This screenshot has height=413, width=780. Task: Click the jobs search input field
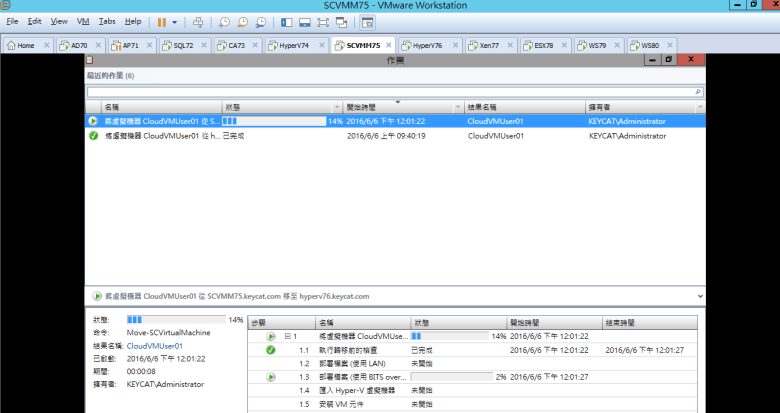pyautogui.click(x=388, y=91)
